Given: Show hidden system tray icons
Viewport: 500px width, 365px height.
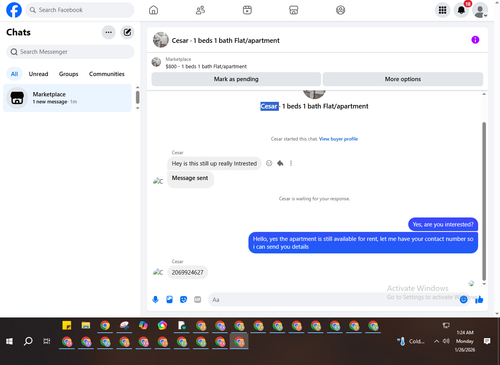Looking at the screenshot, I should point(436,341).
